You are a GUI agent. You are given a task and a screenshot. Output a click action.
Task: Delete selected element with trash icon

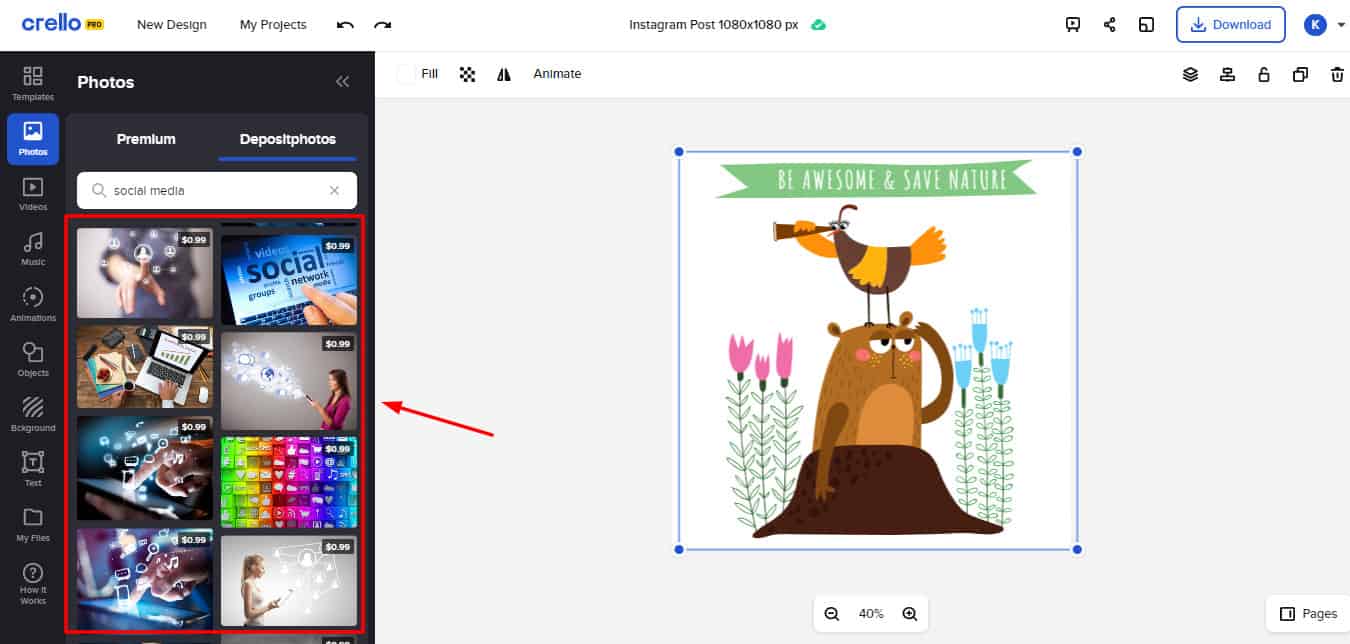pyautogui.click(x=1337, y=74)
